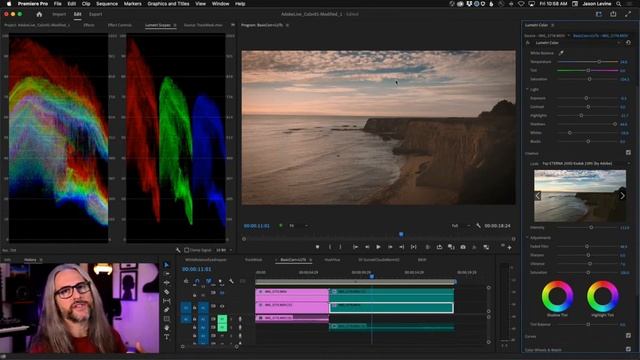Toggle Clamp Signal checkbox
Image resolution: width=640 pixels, height=360 pixels.
pos(187,250)
